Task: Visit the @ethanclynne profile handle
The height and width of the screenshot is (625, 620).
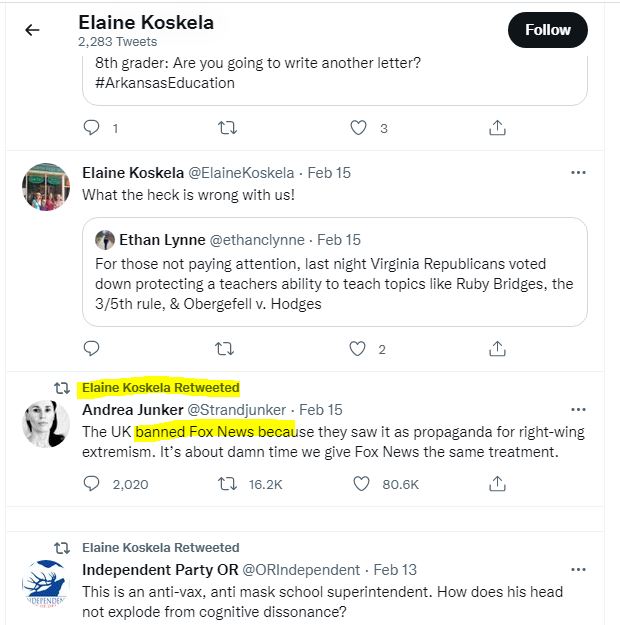Action: click(x=257, y=240)
